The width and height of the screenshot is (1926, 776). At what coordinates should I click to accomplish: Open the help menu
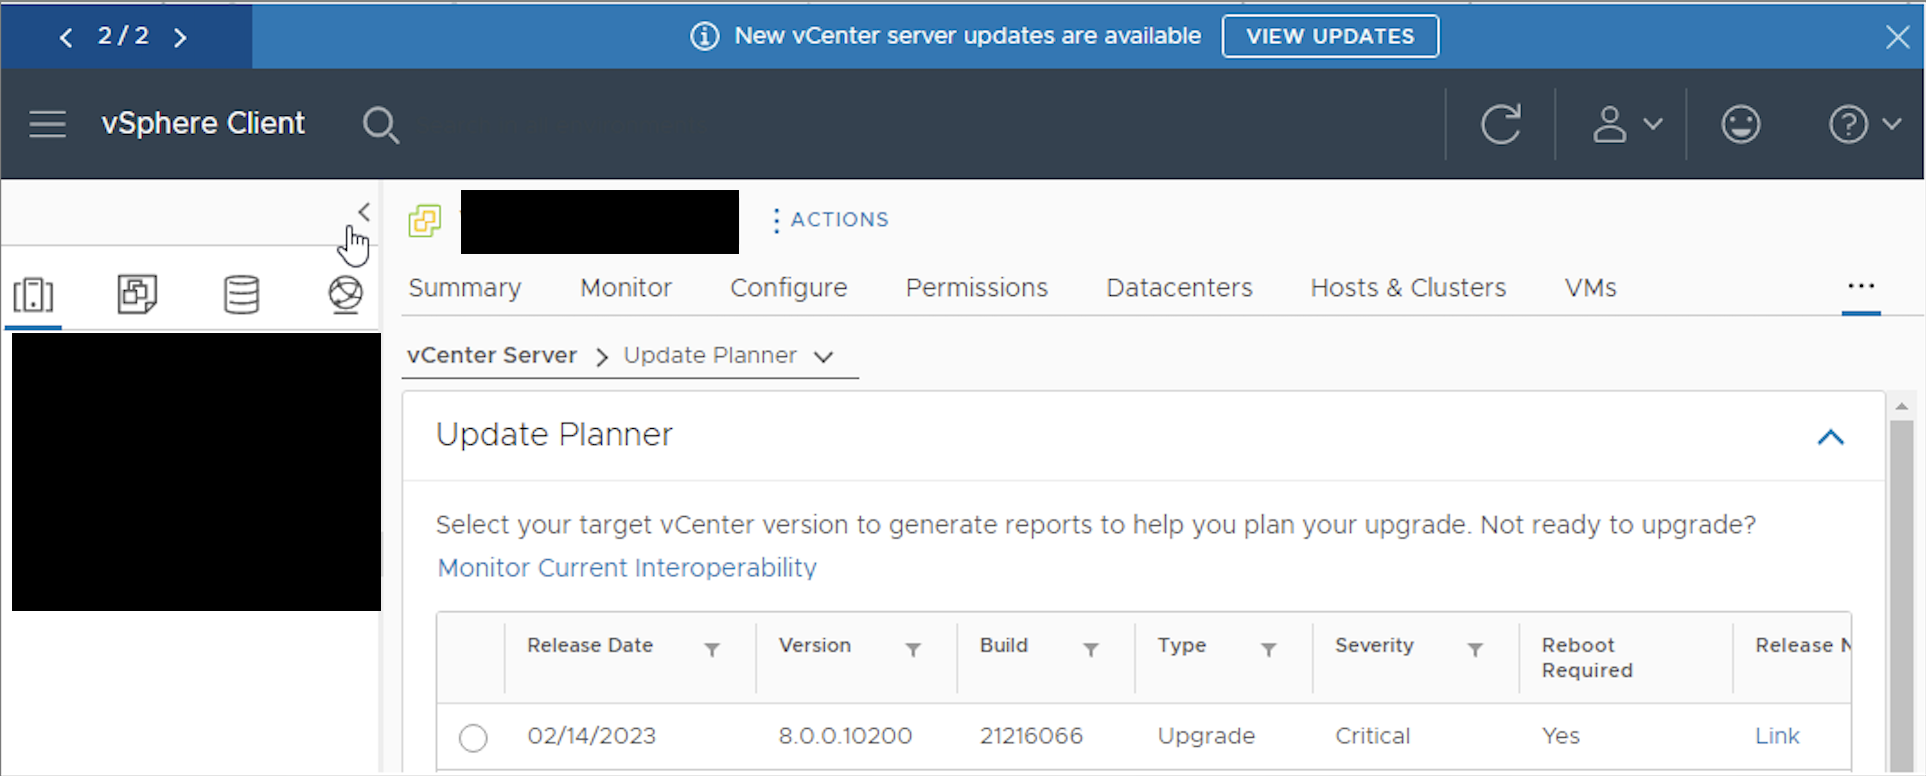pos(1865,124)
